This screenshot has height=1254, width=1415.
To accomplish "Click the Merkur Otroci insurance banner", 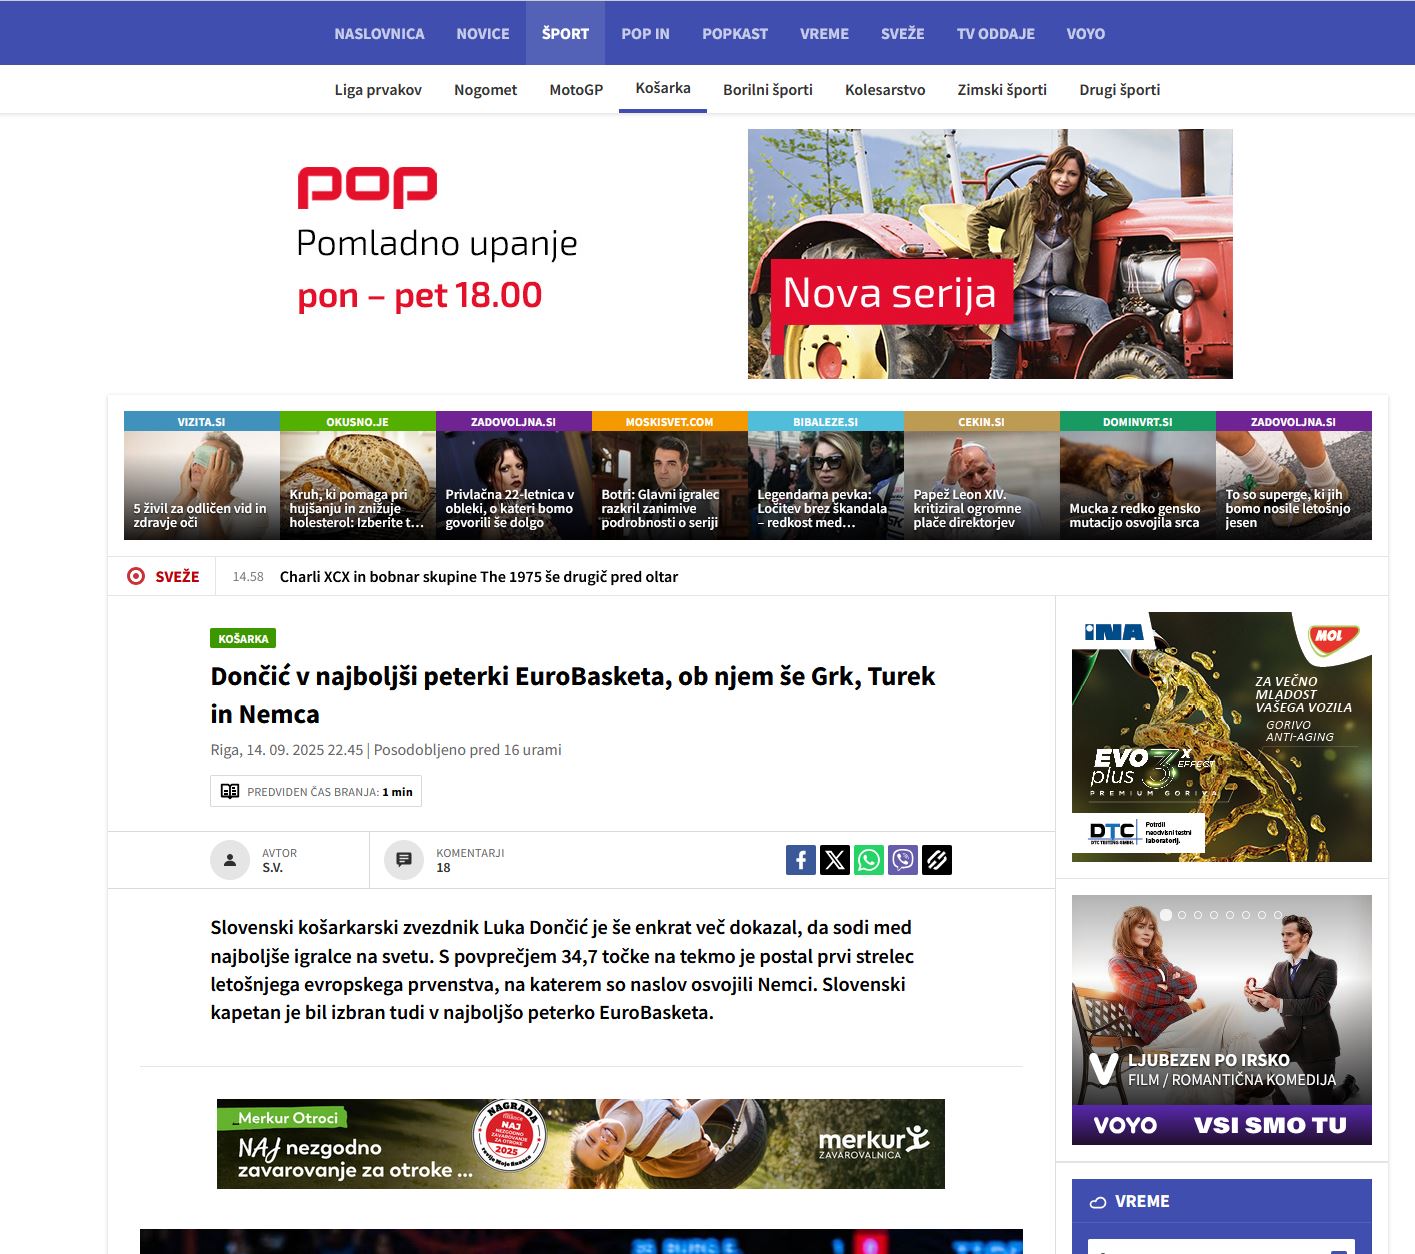I will (x=580, y=1144).
